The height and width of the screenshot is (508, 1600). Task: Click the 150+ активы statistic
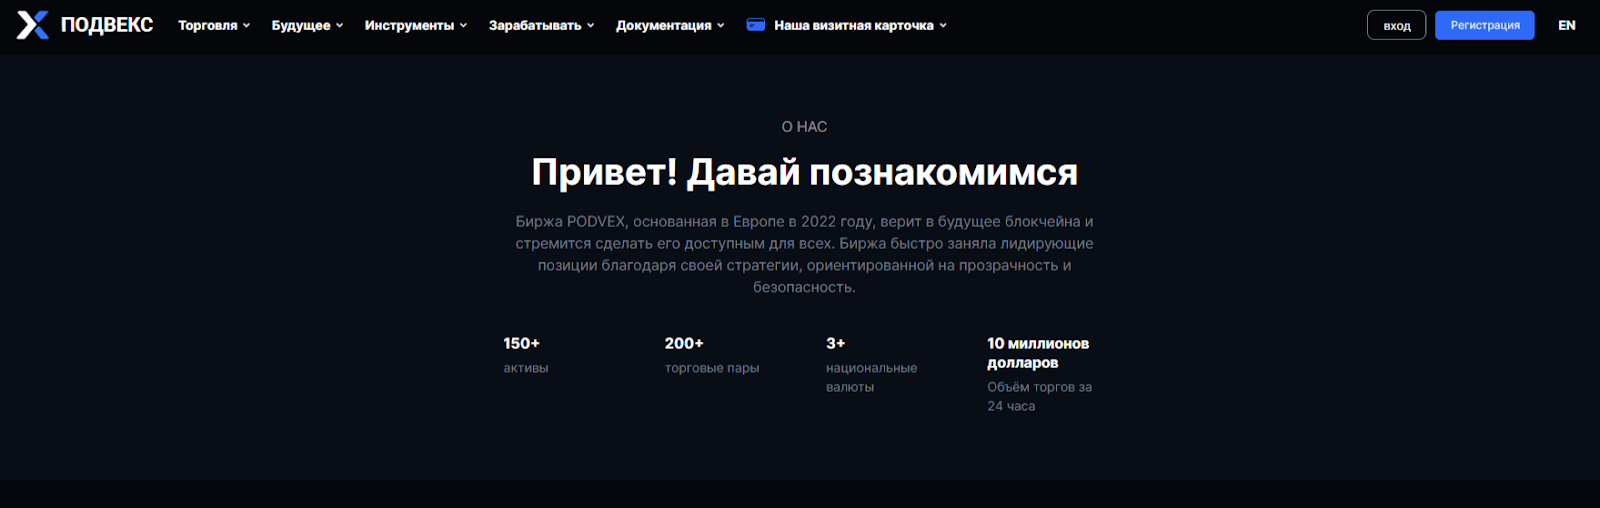click(x=525, y=355)
